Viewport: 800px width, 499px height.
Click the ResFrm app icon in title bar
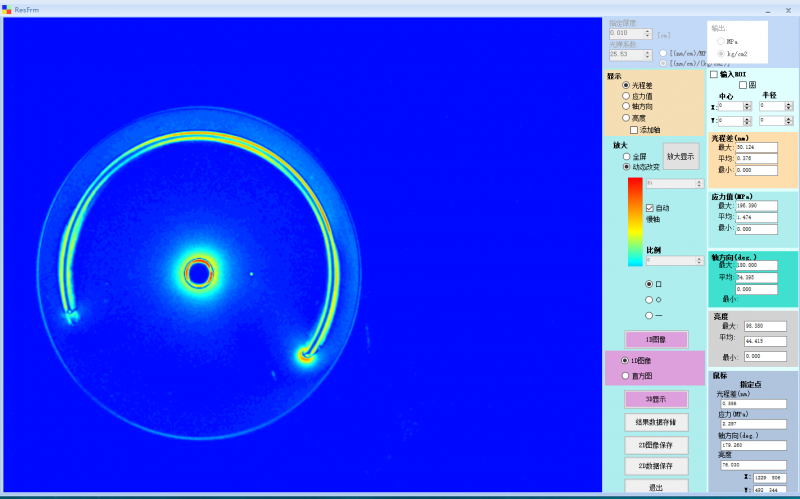tap(7, 8)
